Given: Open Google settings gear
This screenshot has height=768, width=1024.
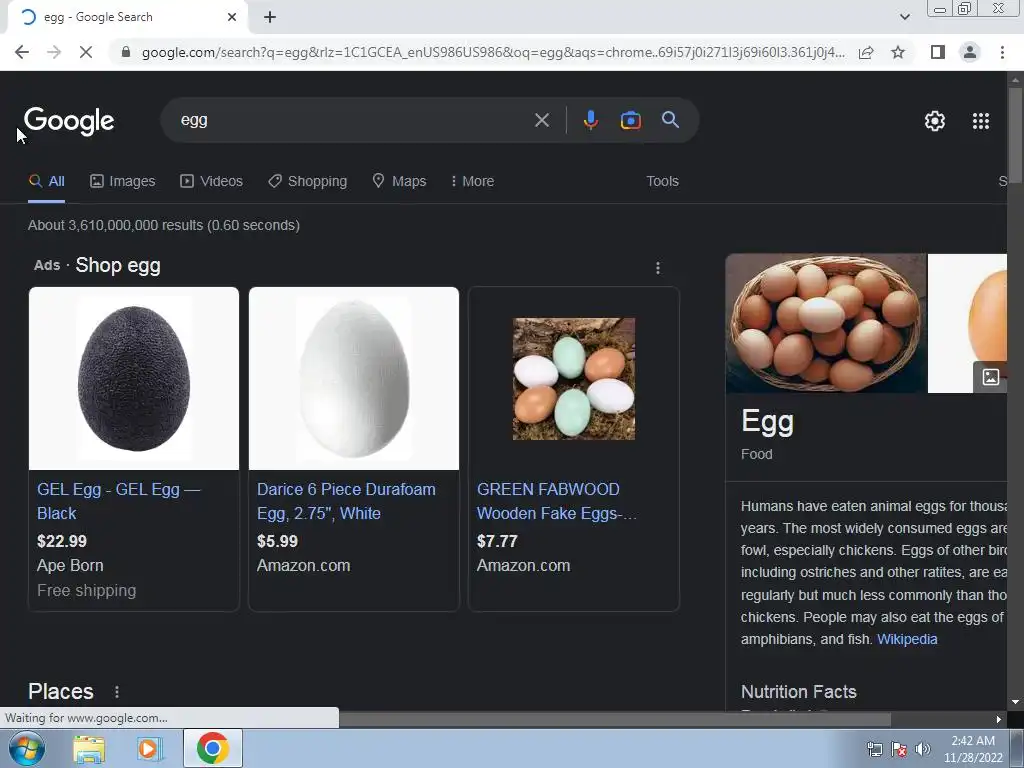Looking at the screenshot, I should tap(935, 121).
